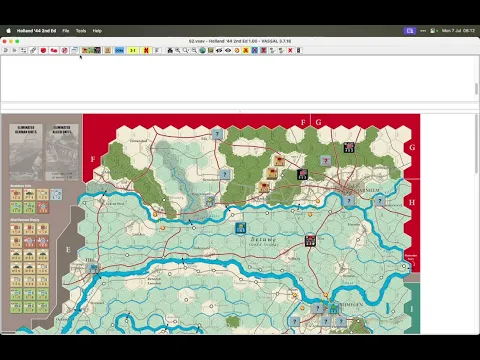
Task: Click the chat log vertical scrollbar
Action: 476,89
